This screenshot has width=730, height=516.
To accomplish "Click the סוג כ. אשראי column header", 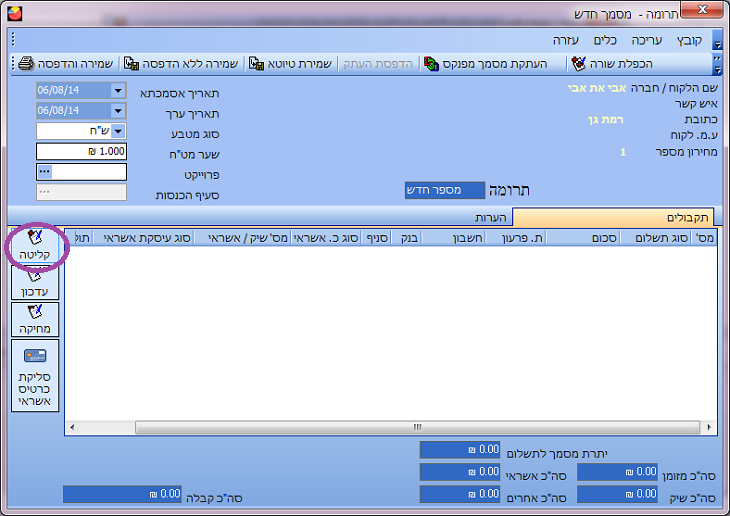I will point(326,238).
